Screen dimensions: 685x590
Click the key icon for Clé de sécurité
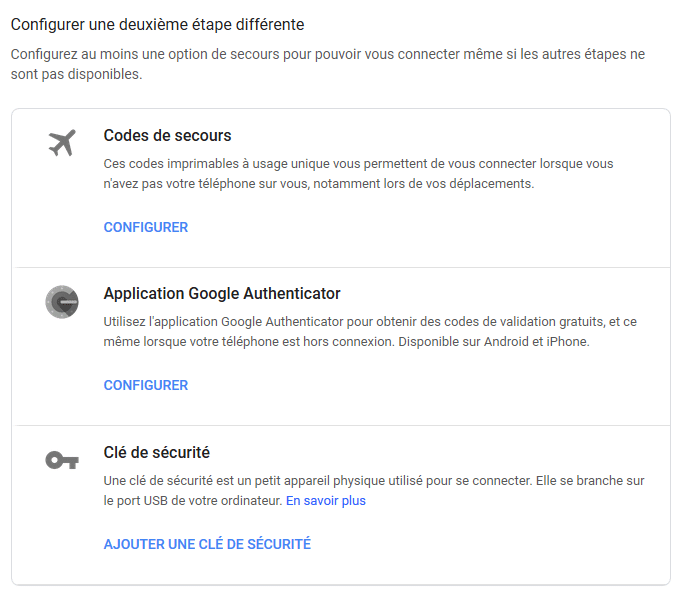(62, 460)
